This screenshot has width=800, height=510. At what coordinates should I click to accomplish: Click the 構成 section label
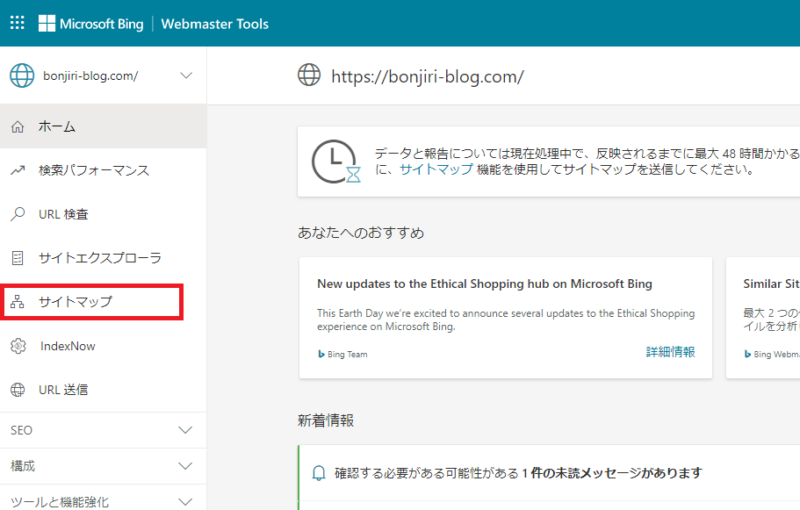tap(22, 466)
